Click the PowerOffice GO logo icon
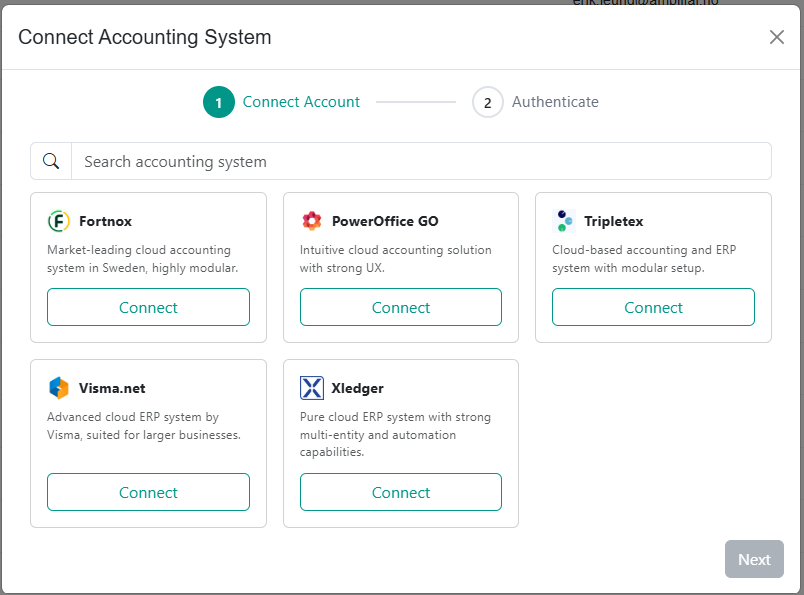Image resolution: width=804 pixels, height=595 pixels. [312, 221]
